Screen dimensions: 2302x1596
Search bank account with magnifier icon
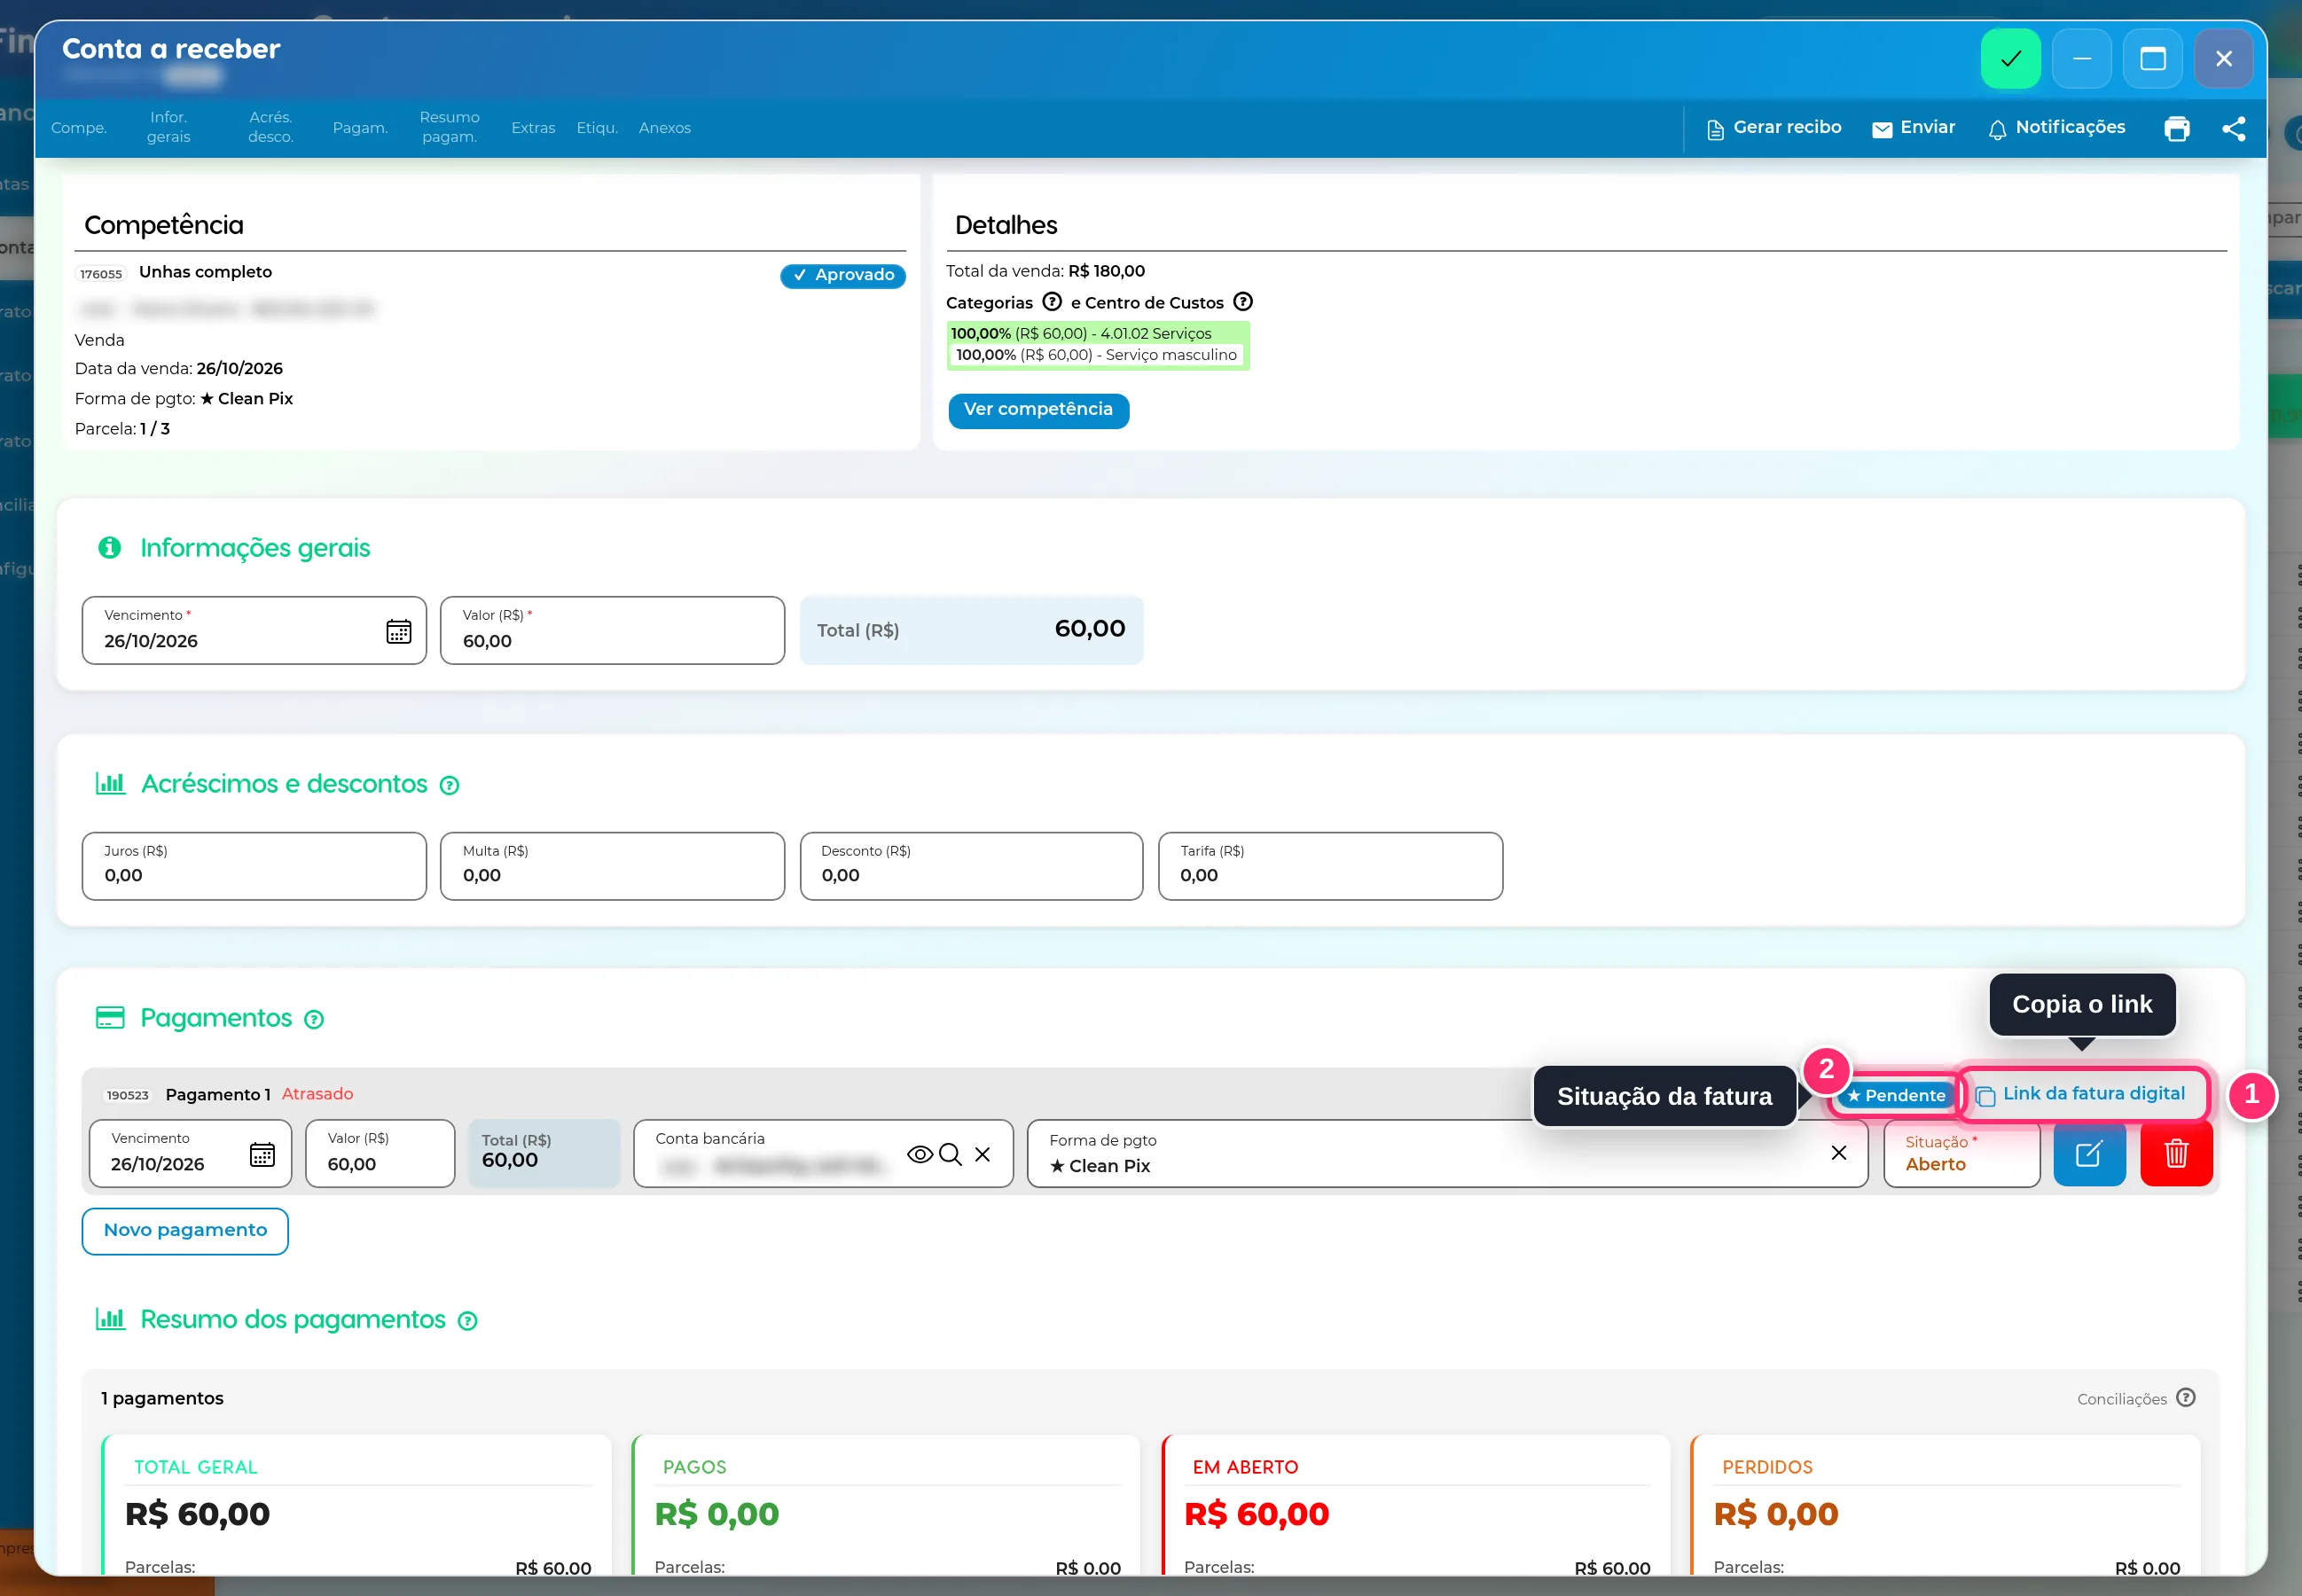[950, 1154]
